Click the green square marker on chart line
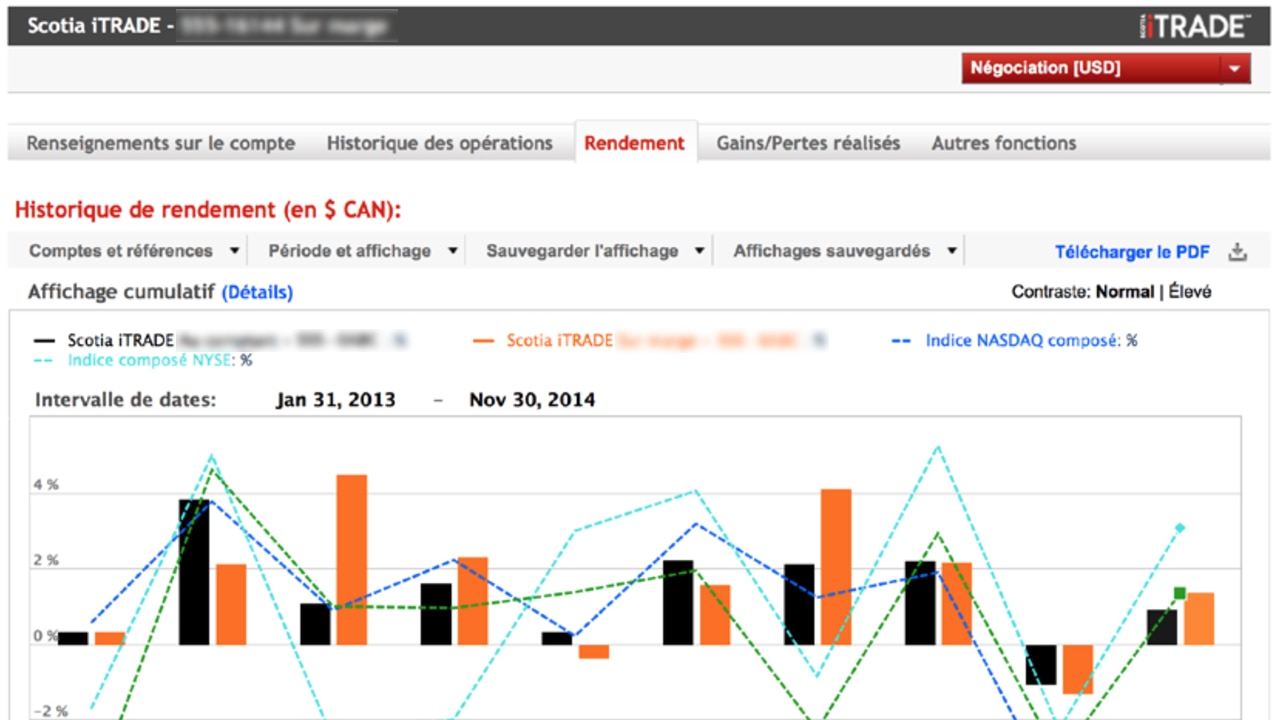The image size is (1280, 720). coord(1180,593)
